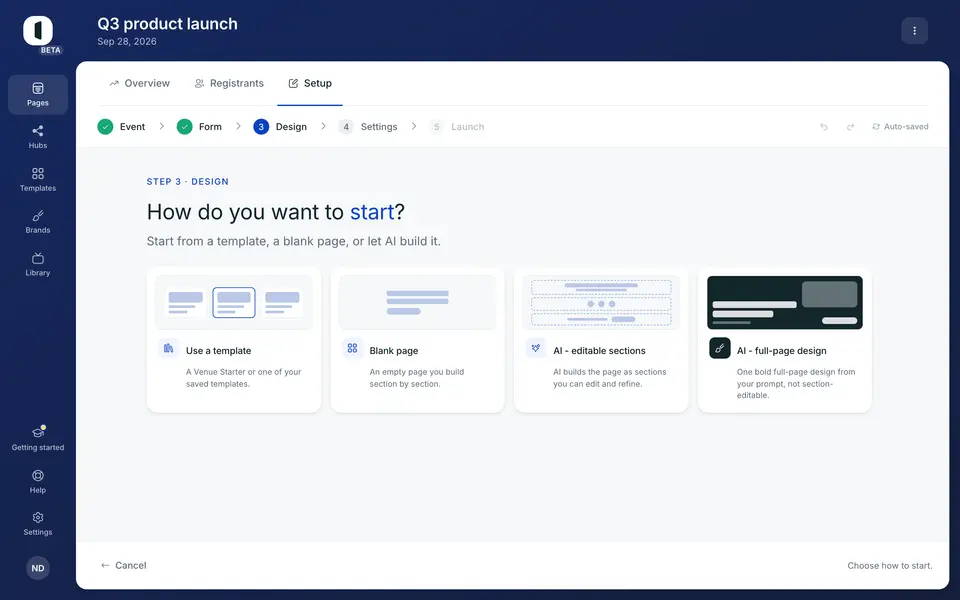Screen dimensions: 960x600
Task: Choose the Use a template card
Action: point(234,340)
